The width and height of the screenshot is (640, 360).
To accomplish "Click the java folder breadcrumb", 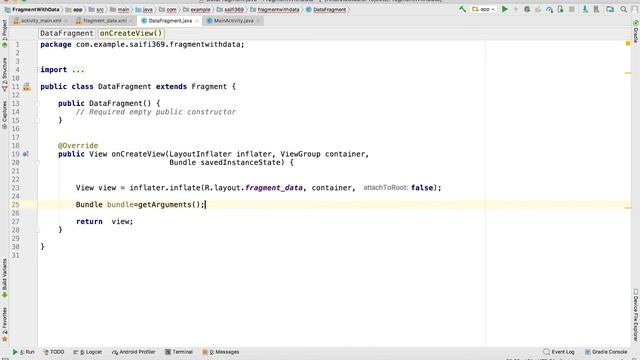I will tap(144, 9).
